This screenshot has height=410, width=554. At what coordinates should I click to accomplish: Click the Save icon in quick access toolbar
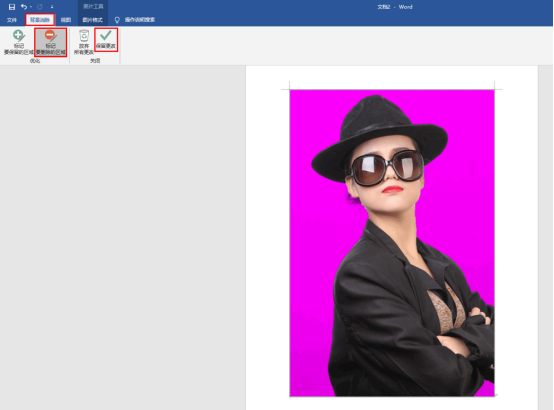(x=12, y=7)
